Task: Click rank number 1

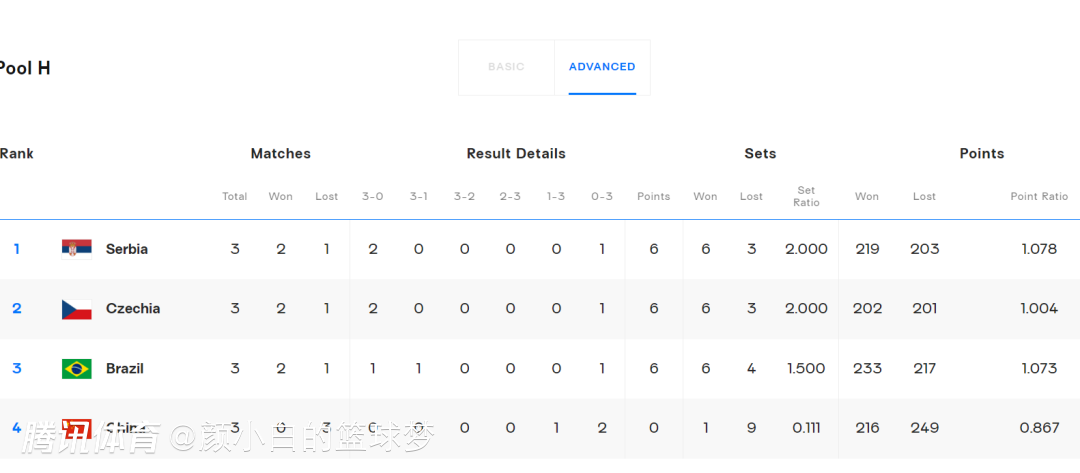Action: pyautogui.click(x=16, y=249)
